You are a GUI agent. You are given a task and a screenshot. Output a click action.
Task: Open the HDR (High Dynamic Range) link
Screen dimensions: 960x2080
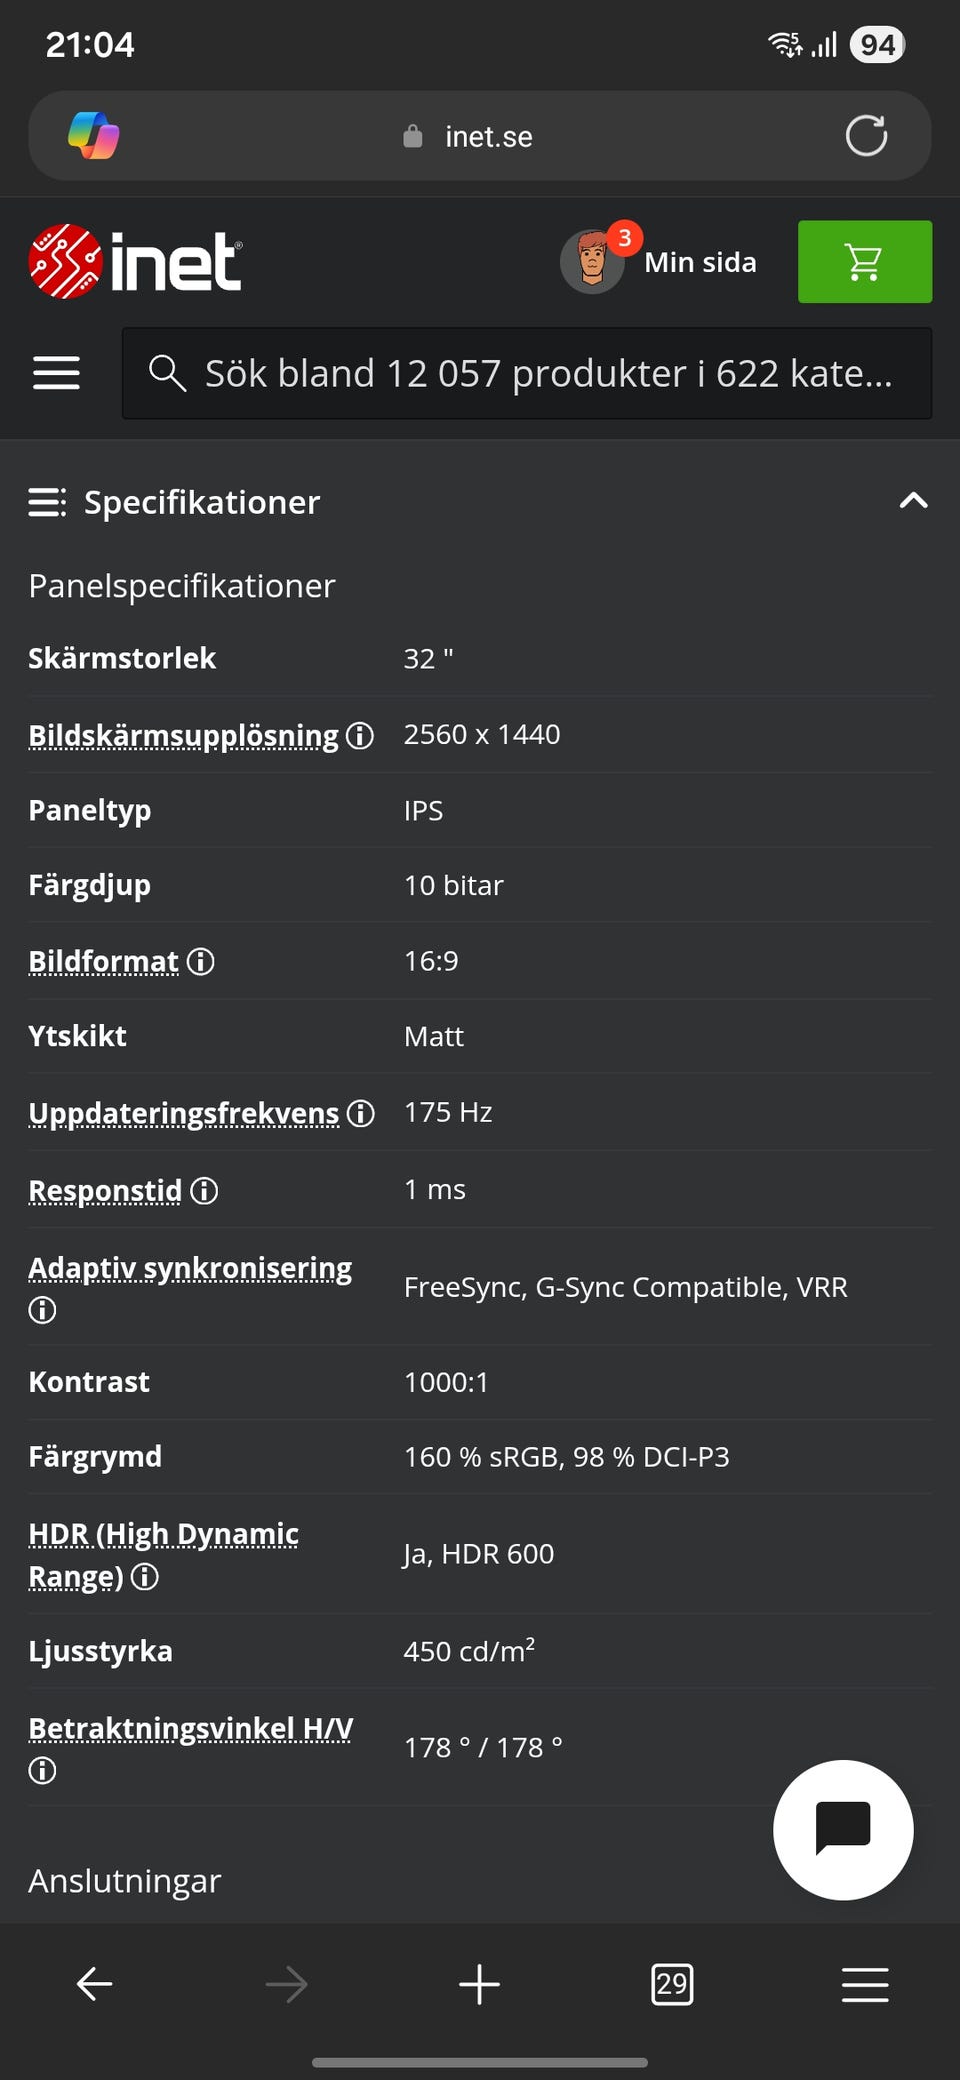click(x=163, y=1534)
